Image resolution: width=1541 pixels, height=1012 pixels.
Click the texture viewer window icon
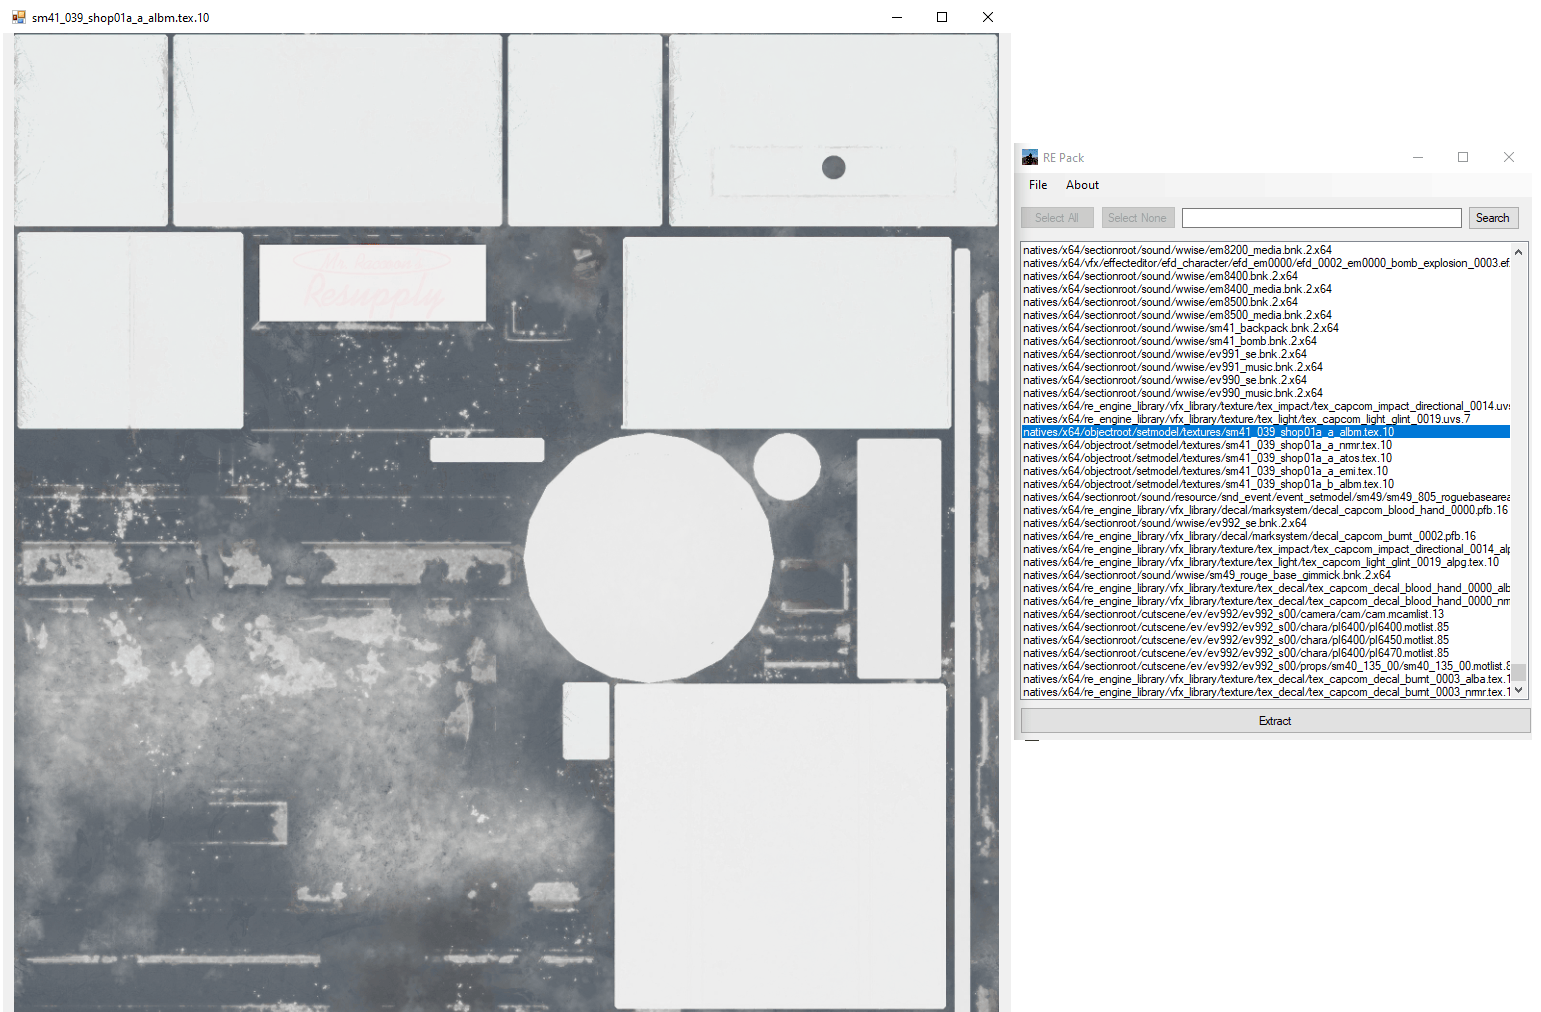pyautogui.click(x=18, y=17)
